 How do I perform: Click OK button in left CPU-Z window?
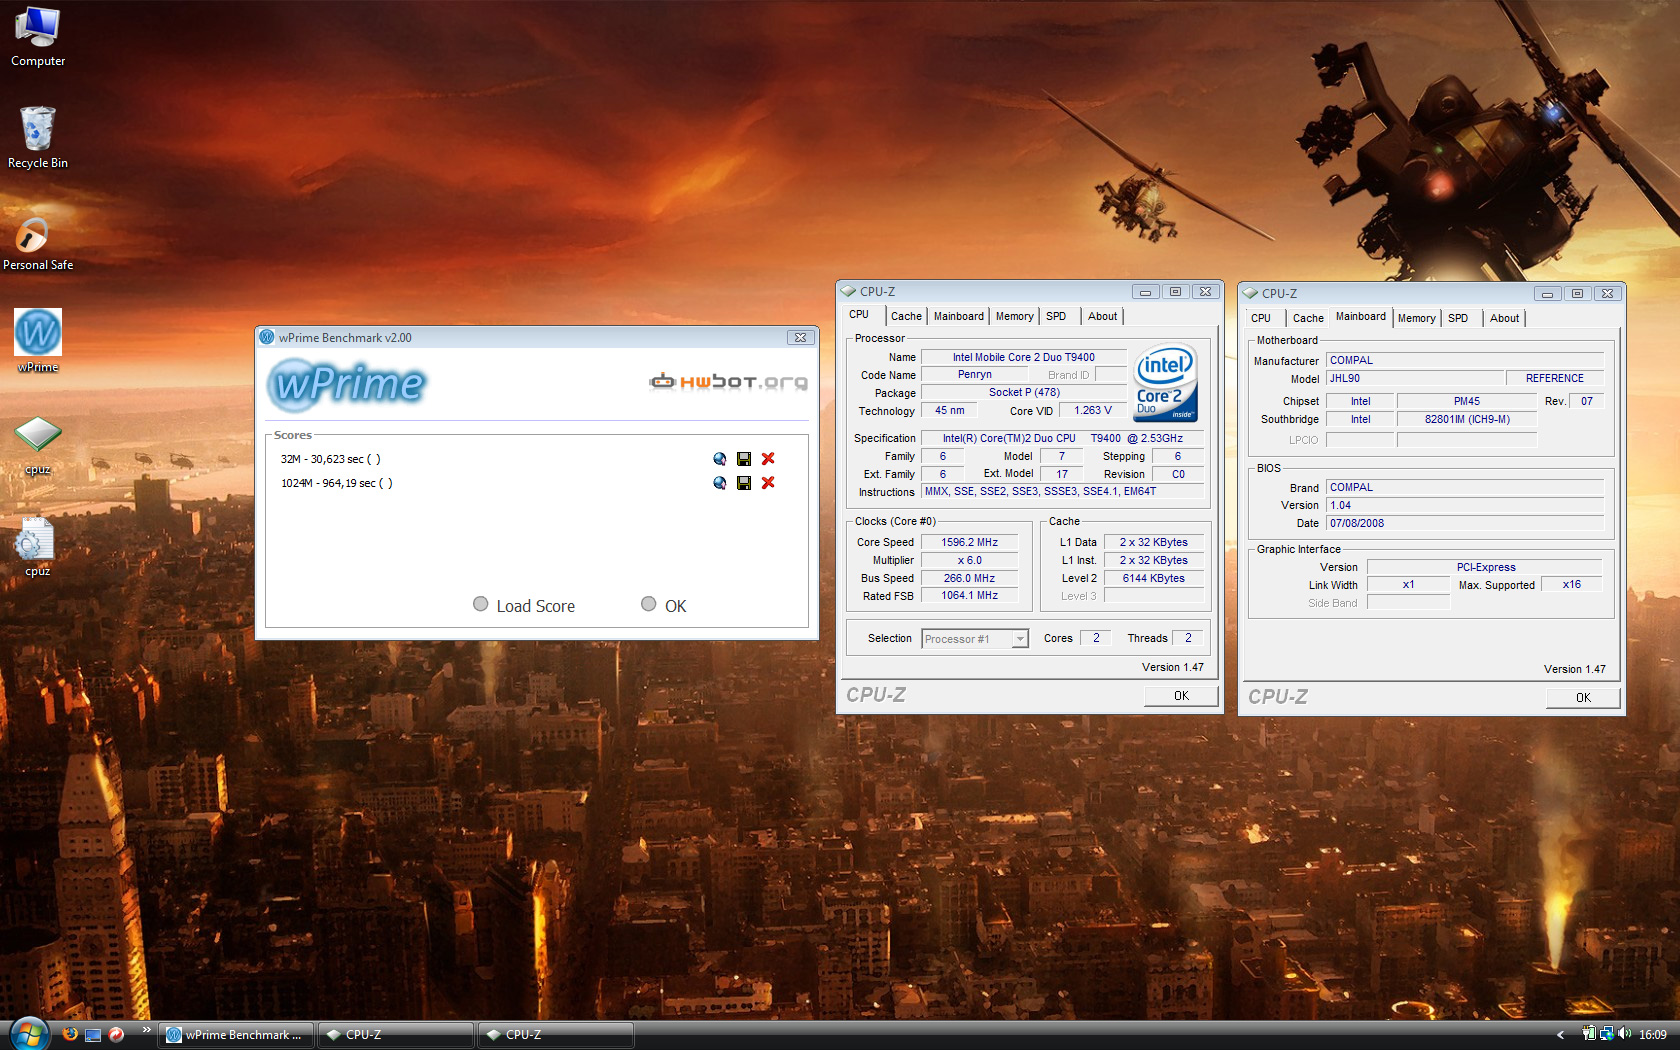[x=1181, y=696]
